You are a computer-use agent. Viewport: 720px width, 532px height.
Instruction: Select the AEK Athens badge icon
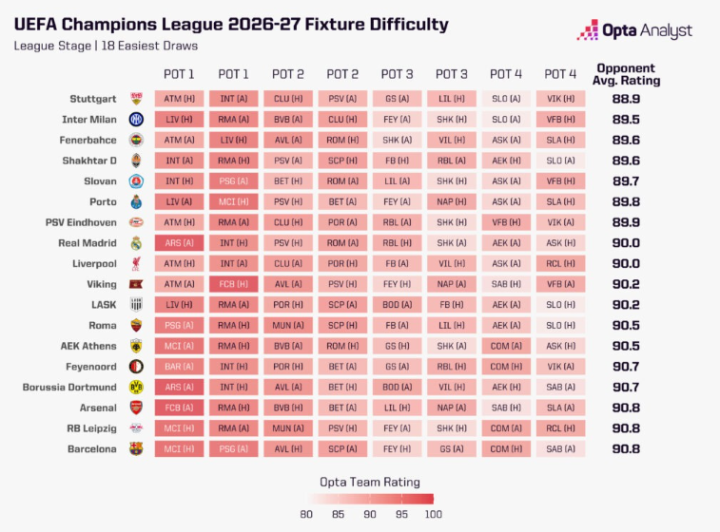point(136,346)
